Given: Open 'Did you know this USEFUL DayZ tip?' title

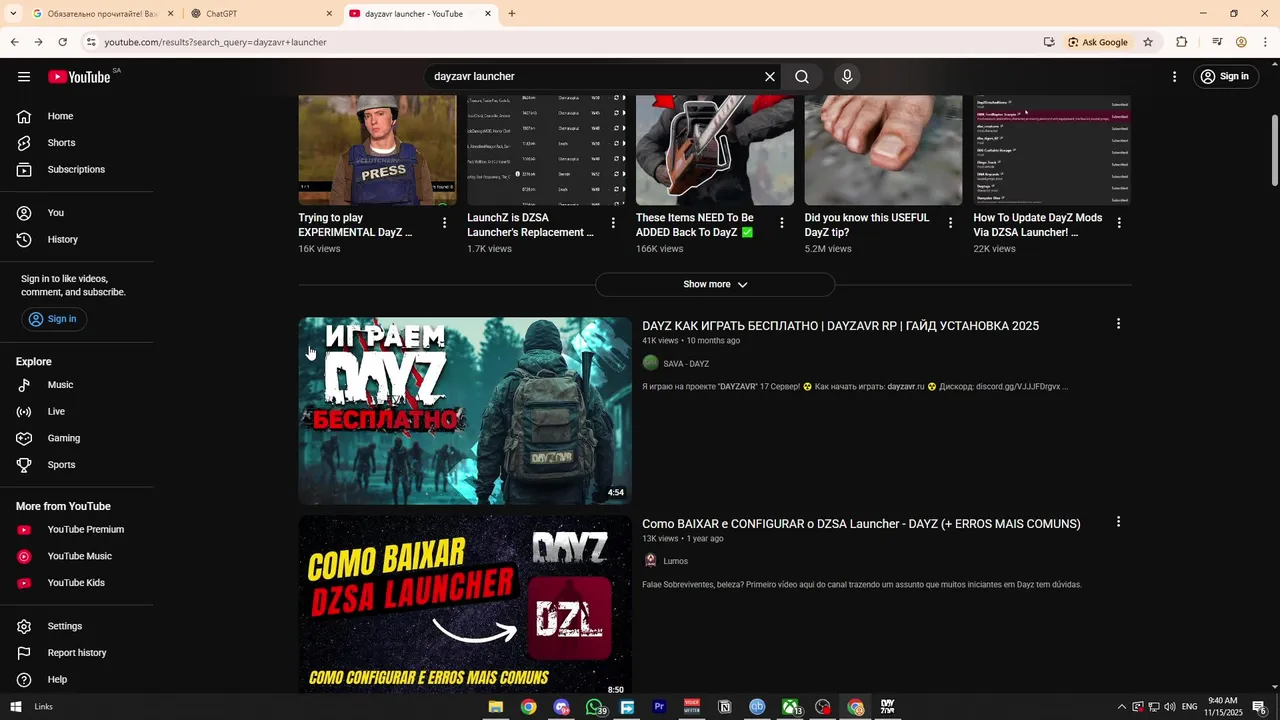Looking at the screenshot, I should pyautogui.click(x=867, y=225).
